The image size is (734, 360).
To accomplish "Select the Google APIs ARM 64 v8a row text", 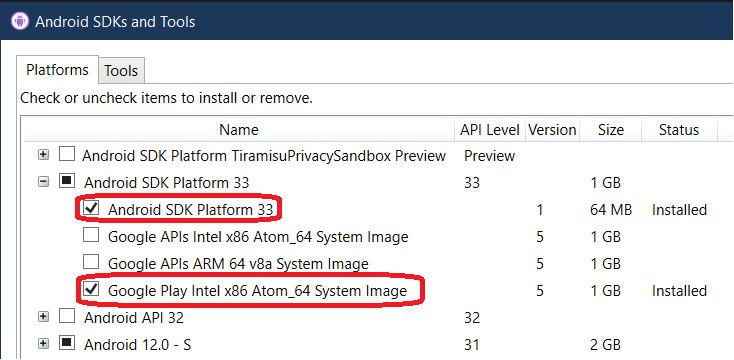I will tap(238, 264).
